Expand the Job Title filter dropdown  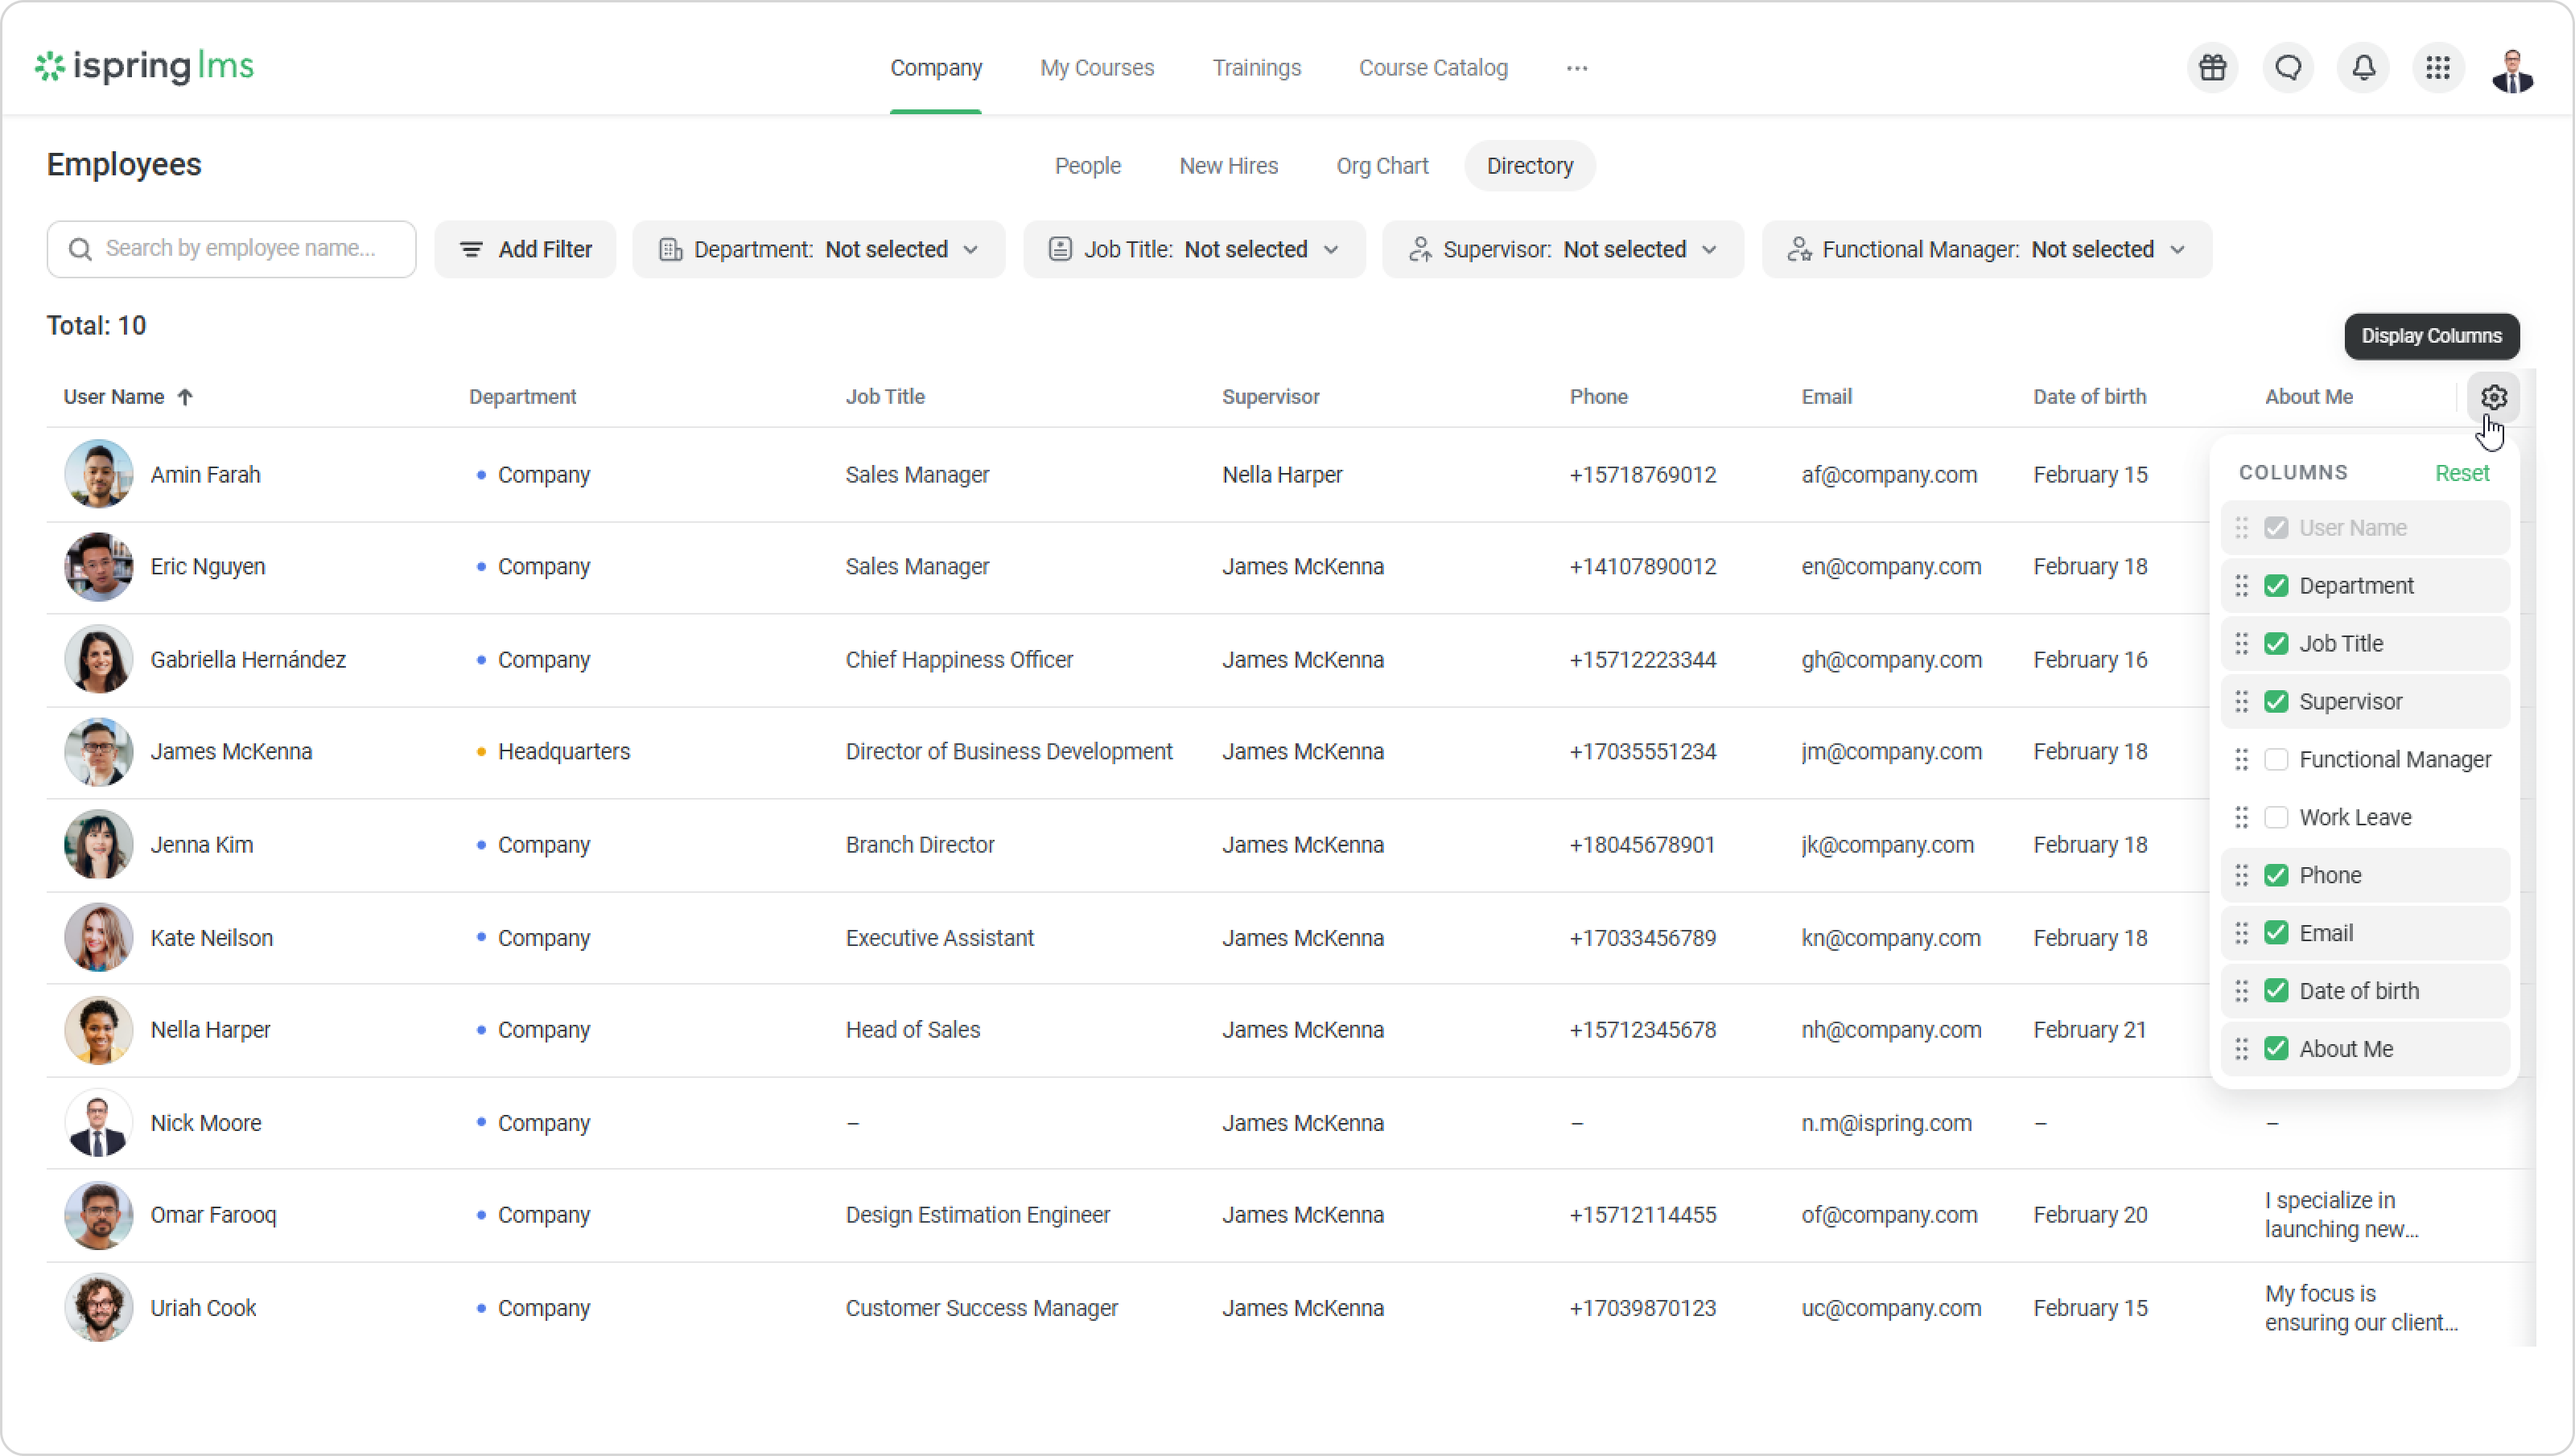point(1193,249)
